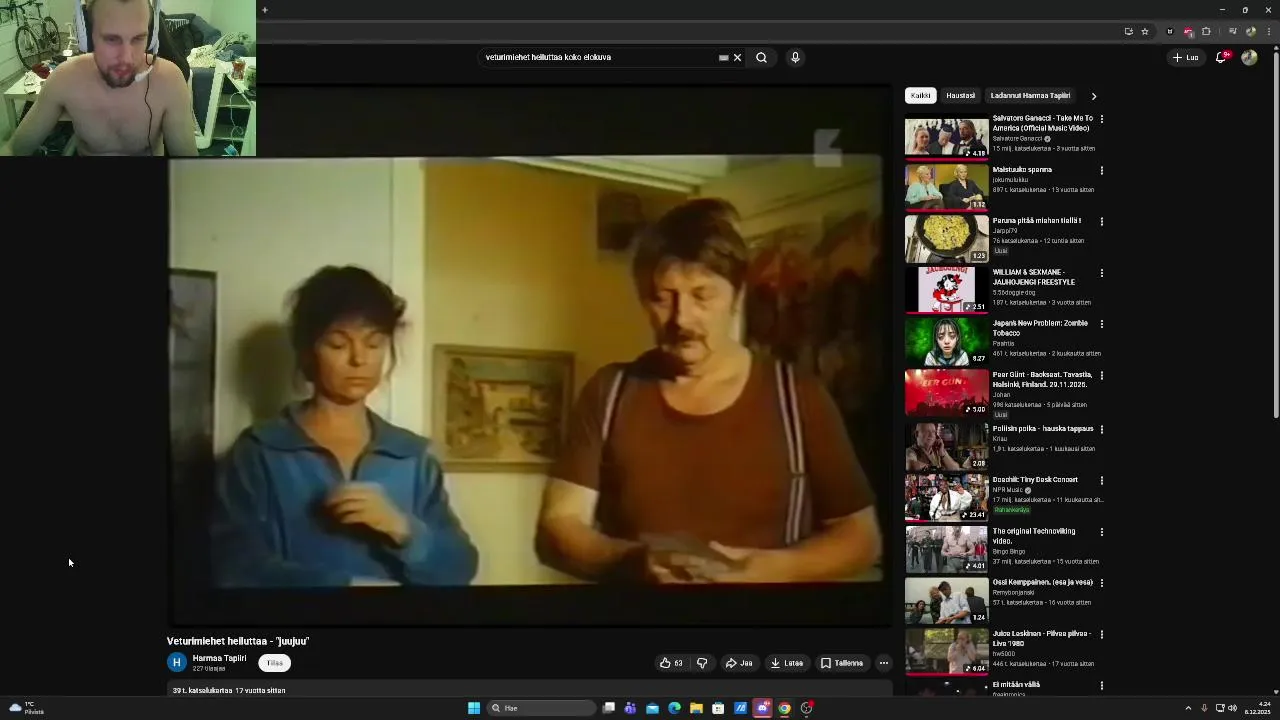Open Japan's New Problem Zombie Tobacco thumbnail

click(x=946, y=342)
